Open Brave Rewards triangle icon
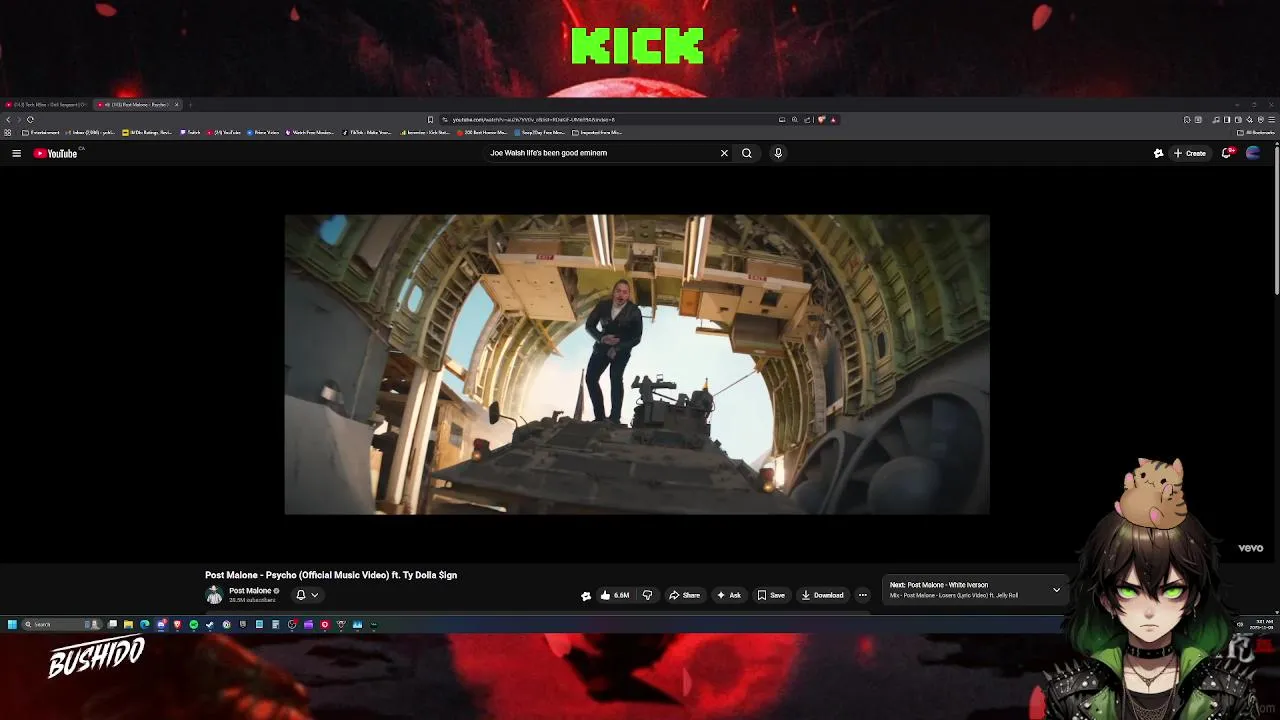Viewport: 1280px width, 720px height. (833, 119)
